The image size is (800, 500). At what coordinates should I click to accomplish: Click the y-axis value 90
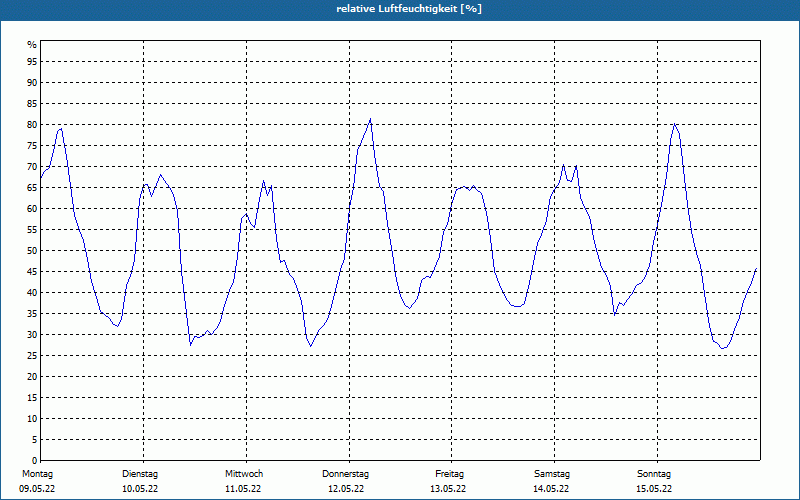[32, 83]
